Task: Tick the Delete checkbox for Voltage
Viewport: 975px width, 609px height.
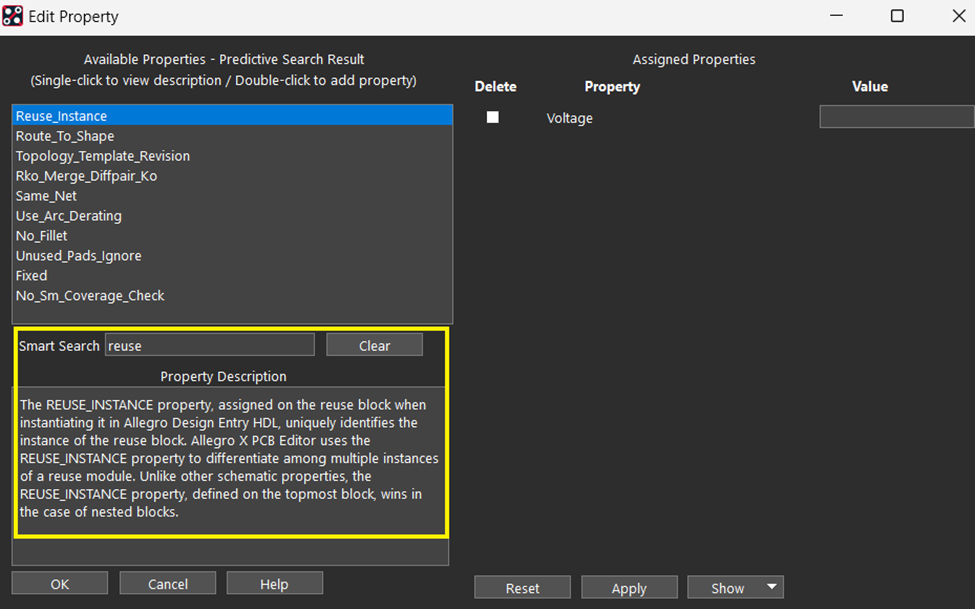Action: pyautogui.click(x=492, y=117)
